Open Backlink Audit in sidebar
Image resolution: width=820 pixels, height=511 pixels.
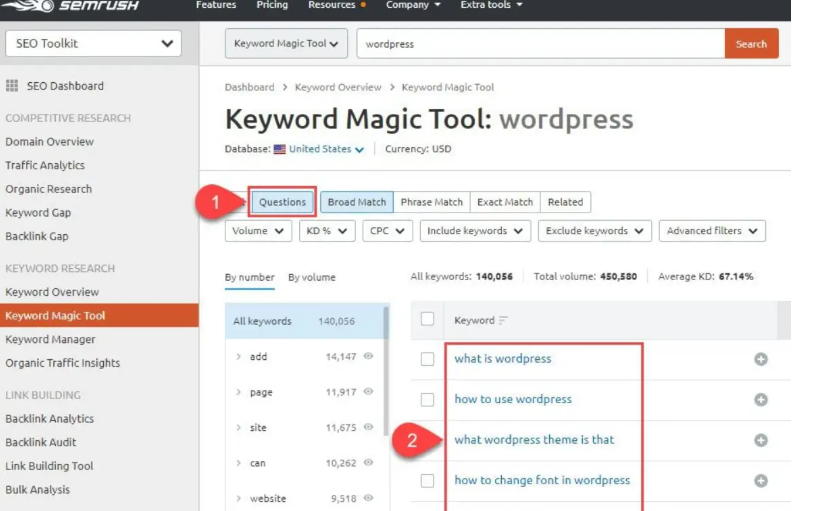[x=41, y=442]
